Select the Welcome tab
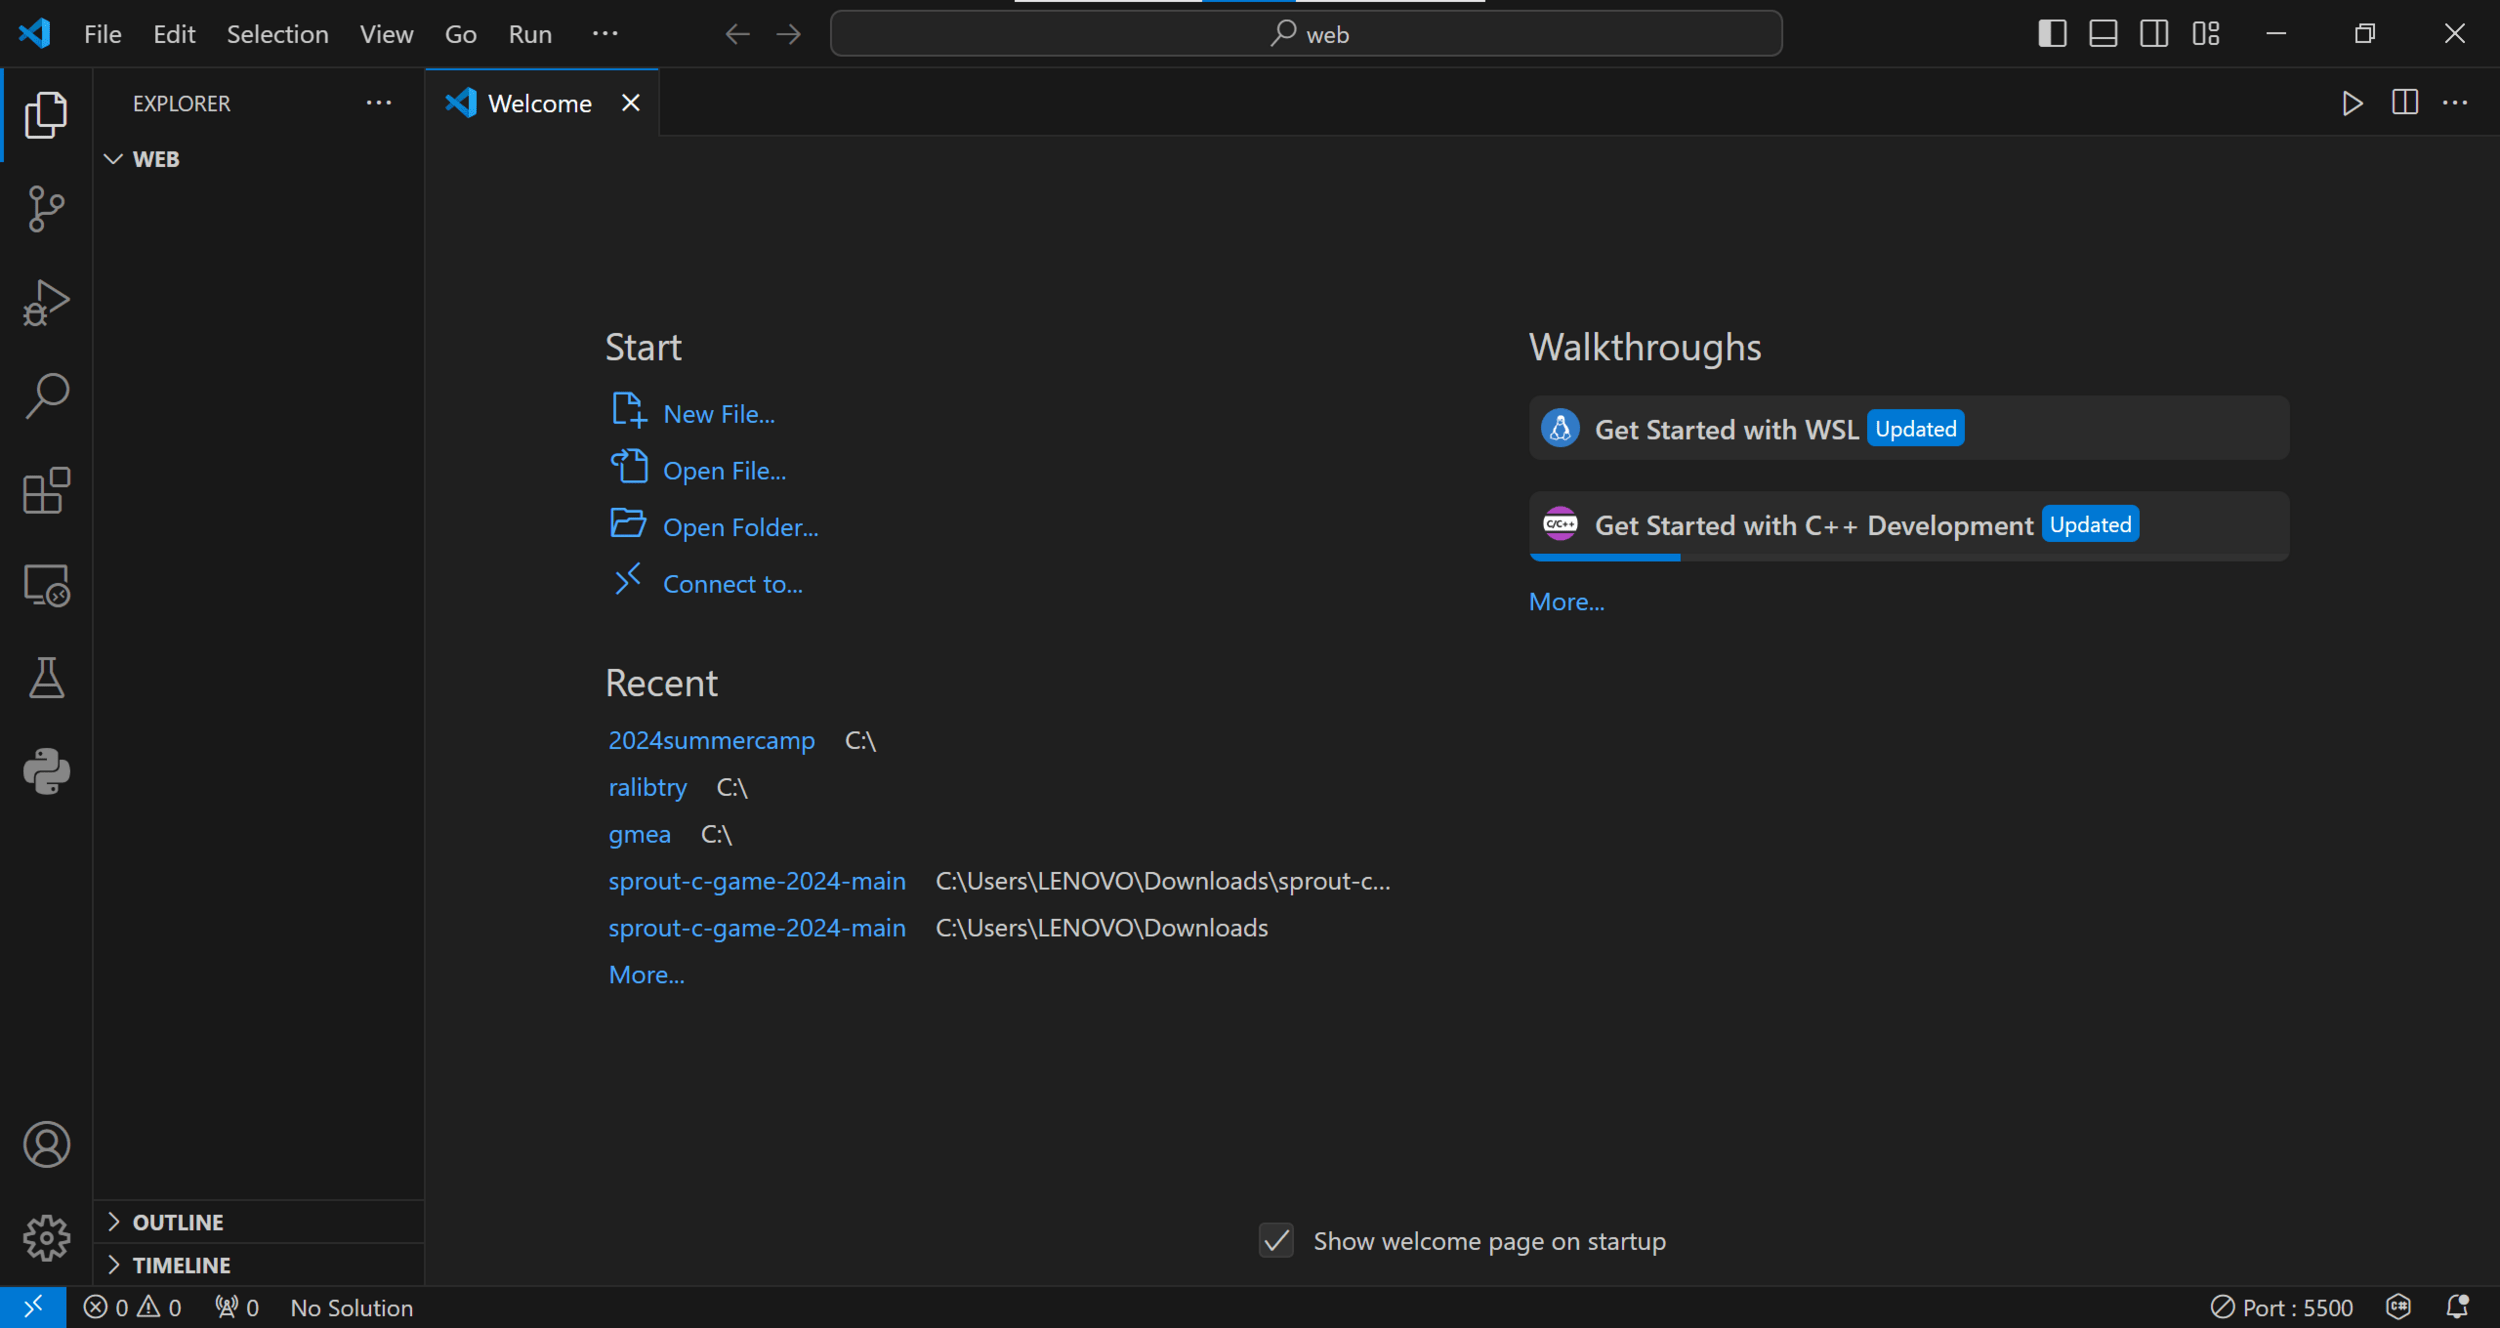This screenshot has height=1328, width=2500. point(539,103)
